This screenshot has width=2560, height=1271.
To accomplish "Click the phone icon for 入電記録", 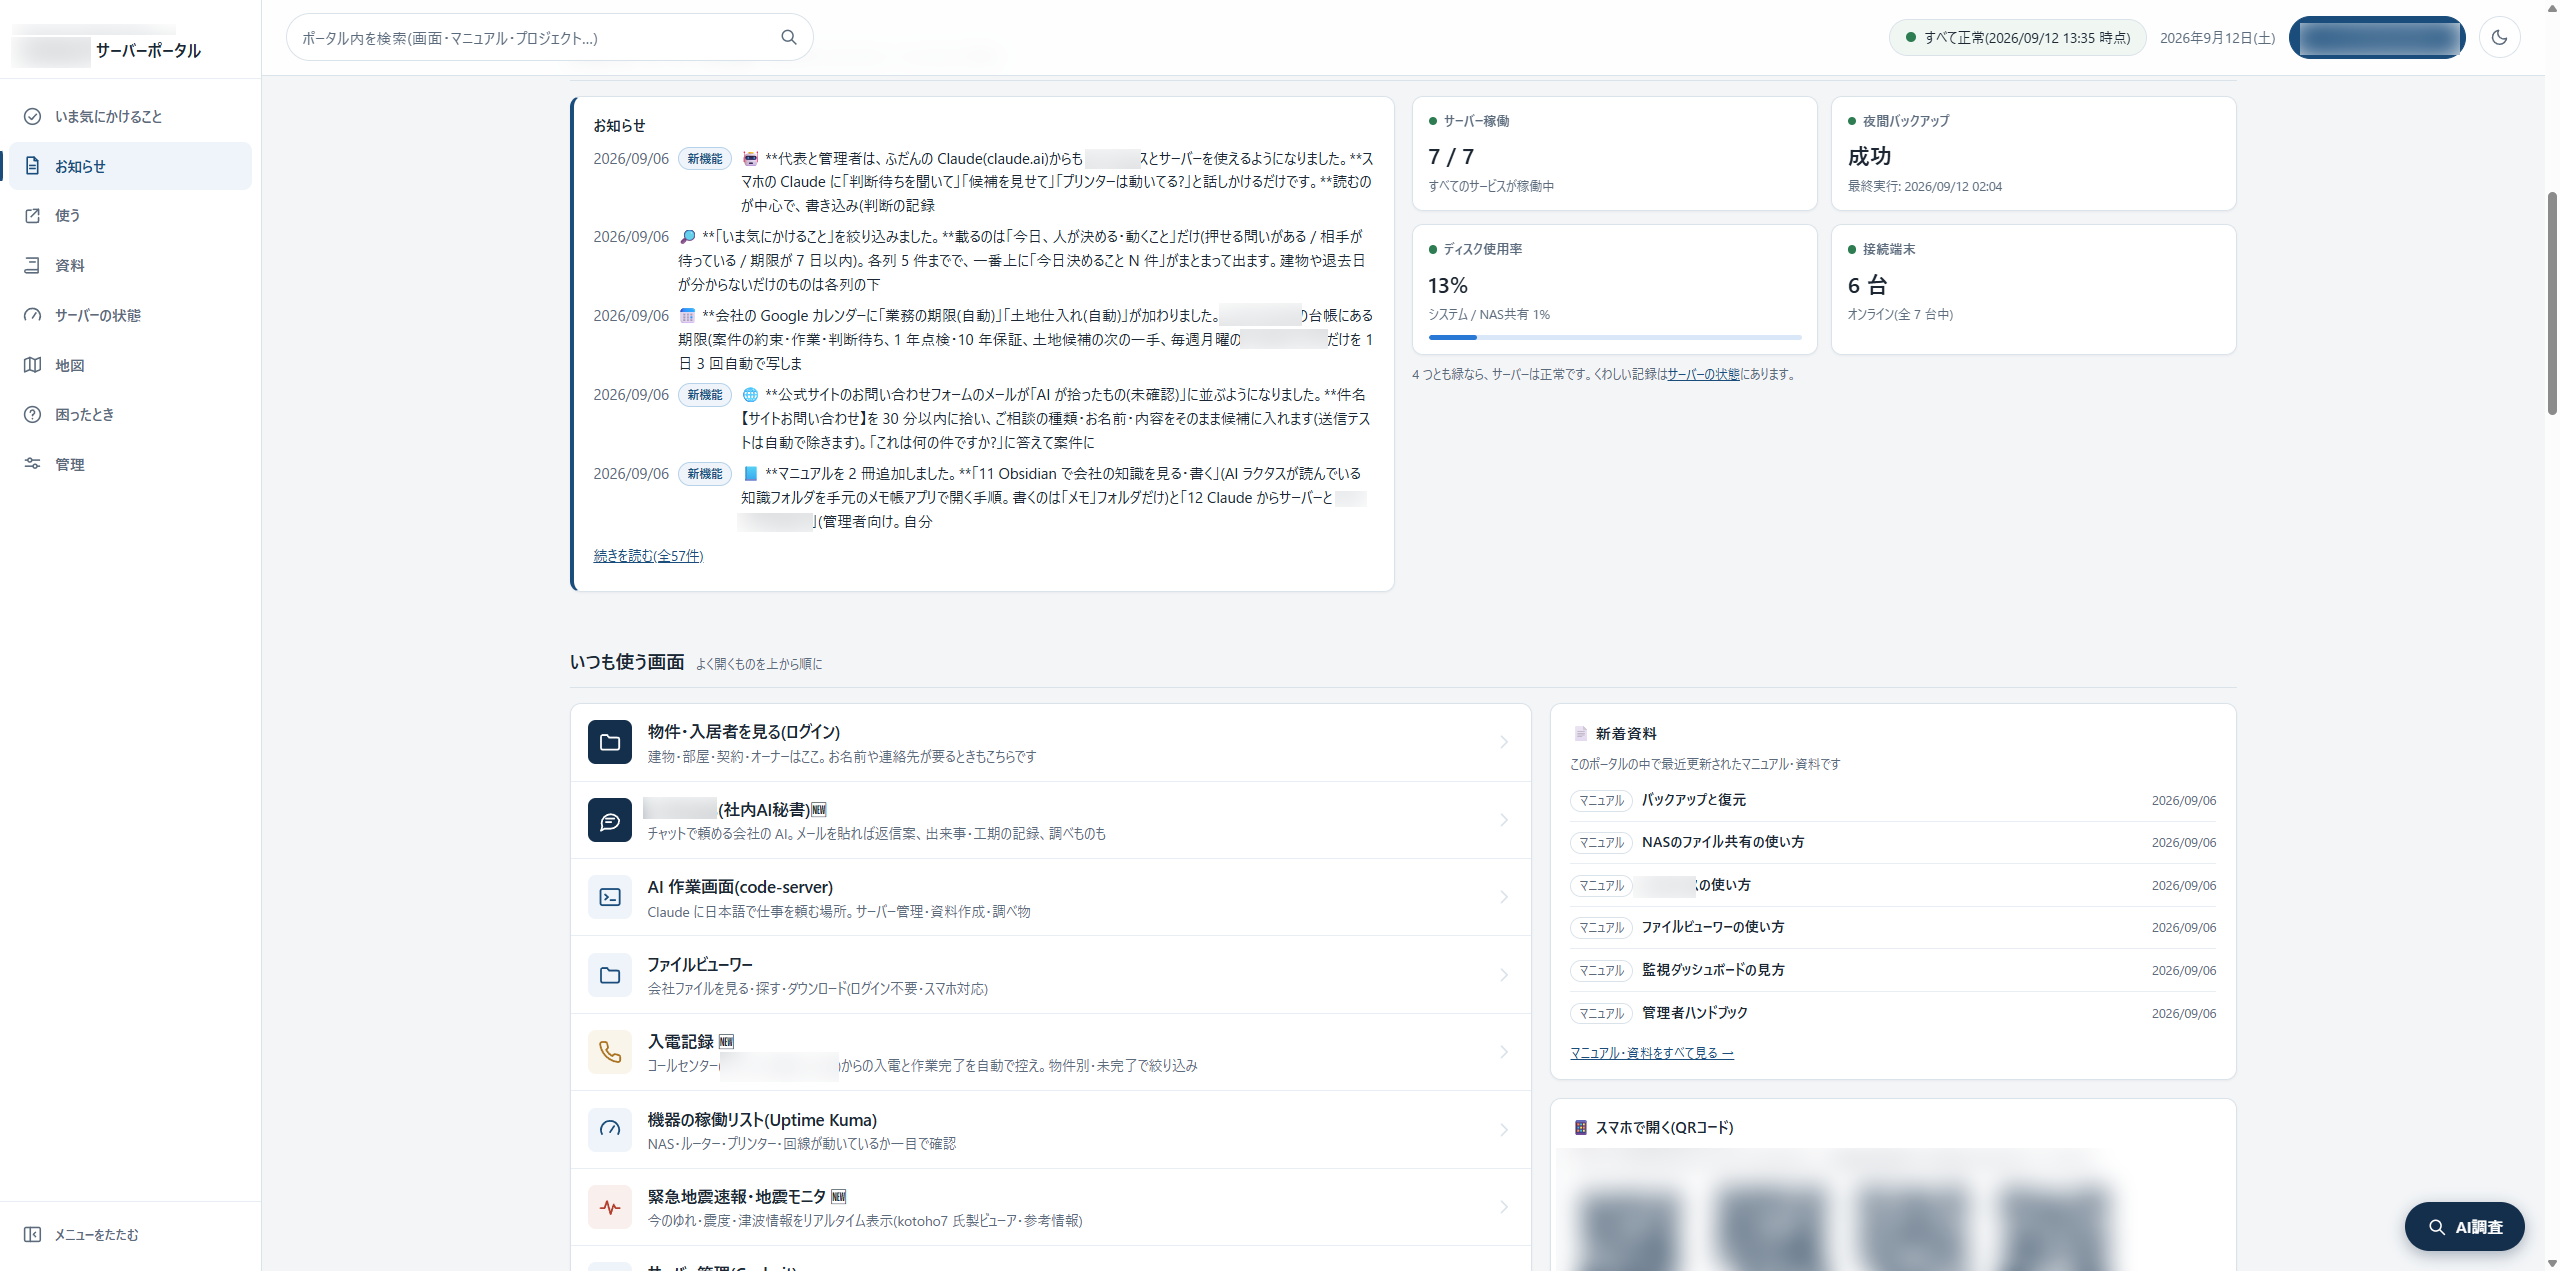I will pos(610,1052).
